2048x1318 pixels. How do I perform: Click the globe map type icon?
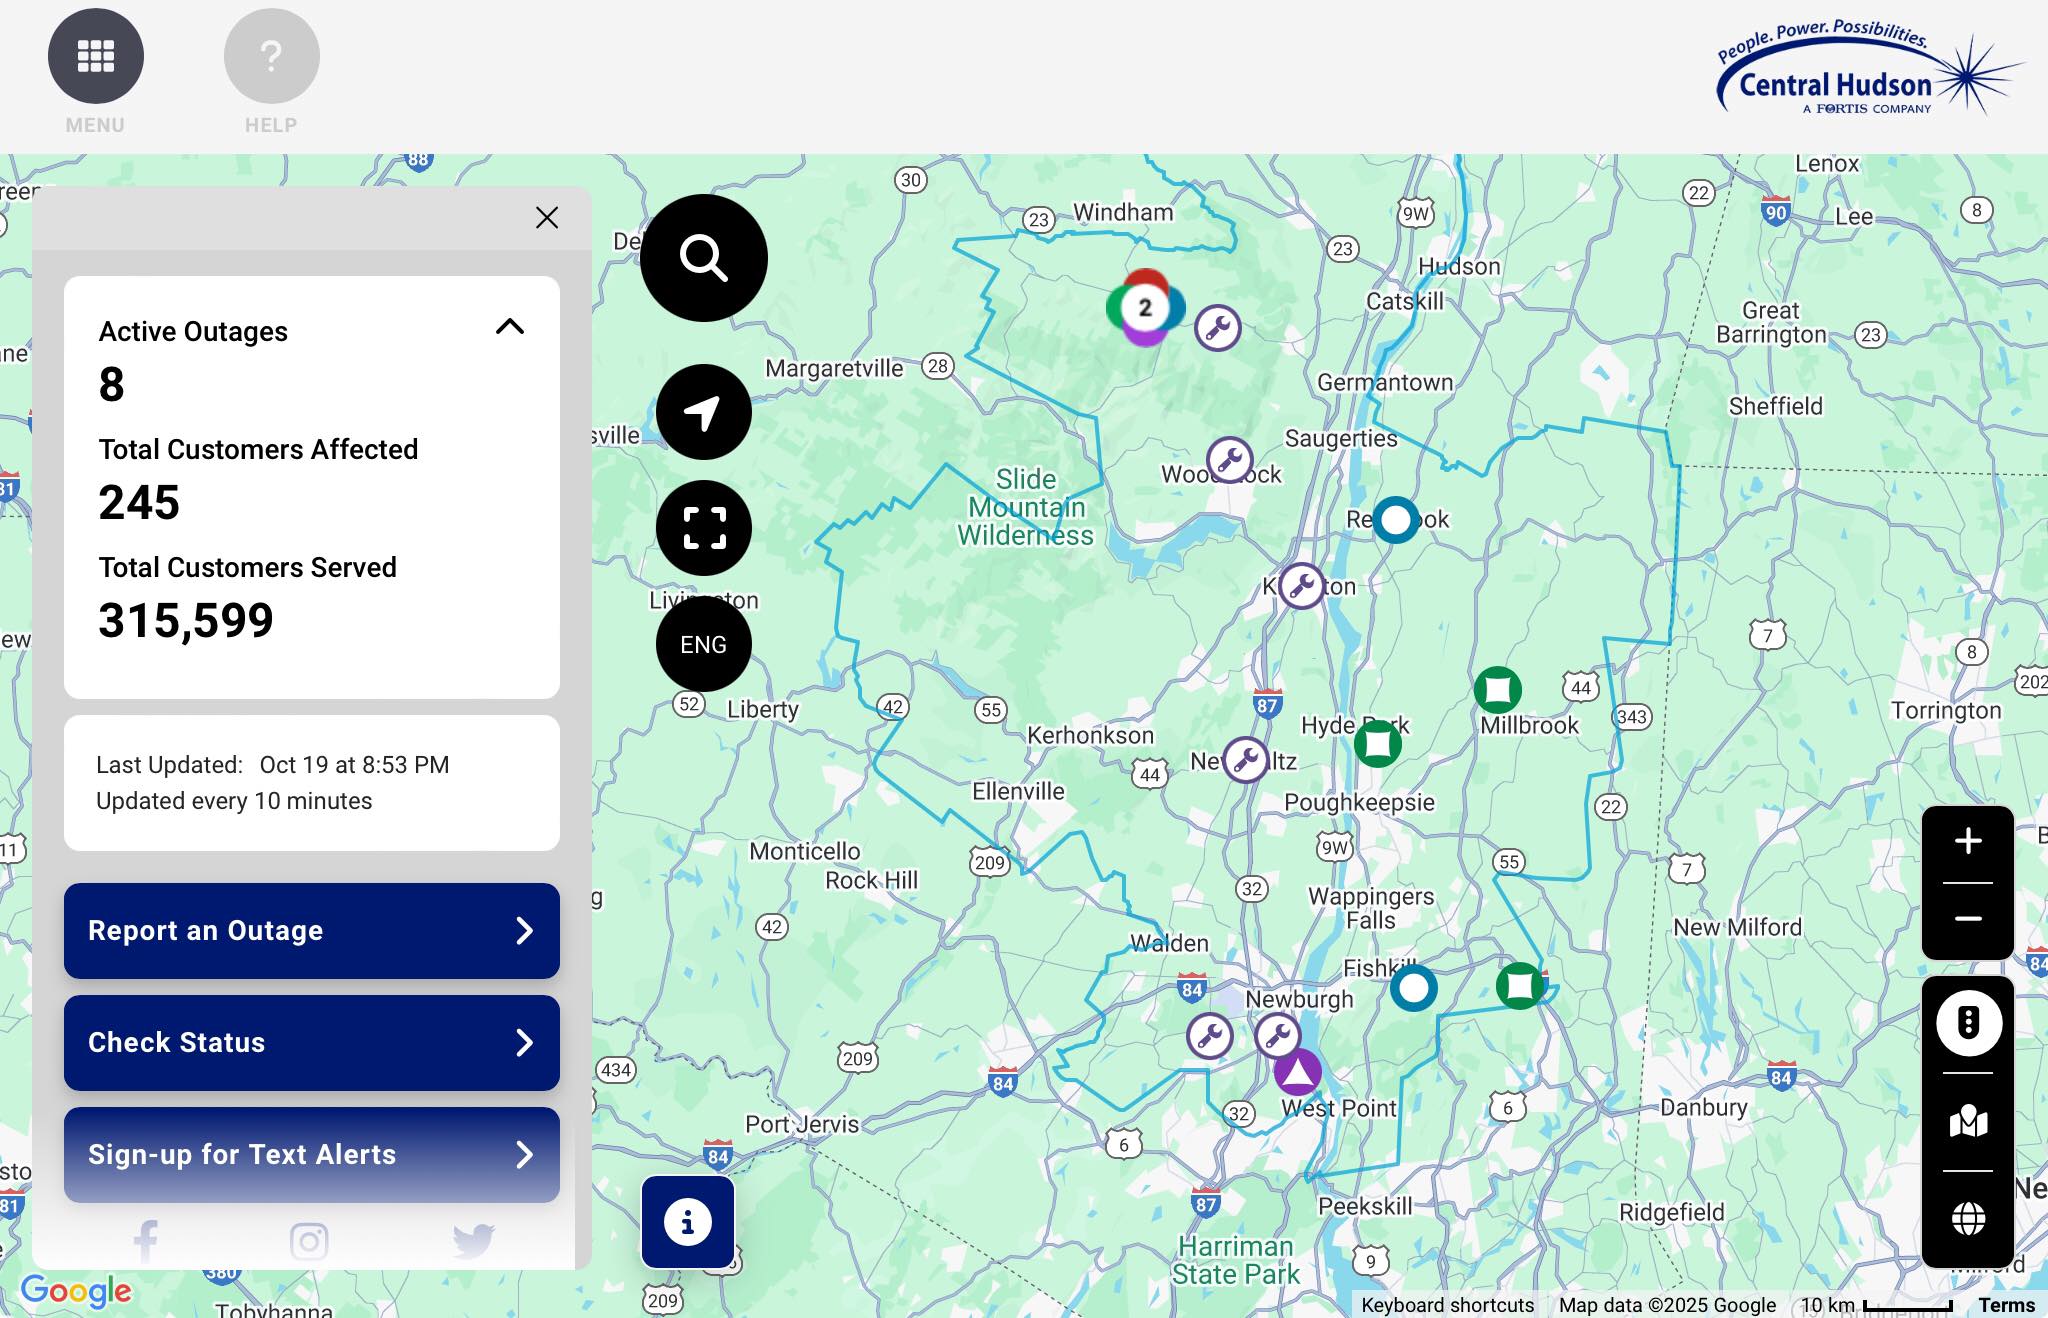point(1968,1218)
